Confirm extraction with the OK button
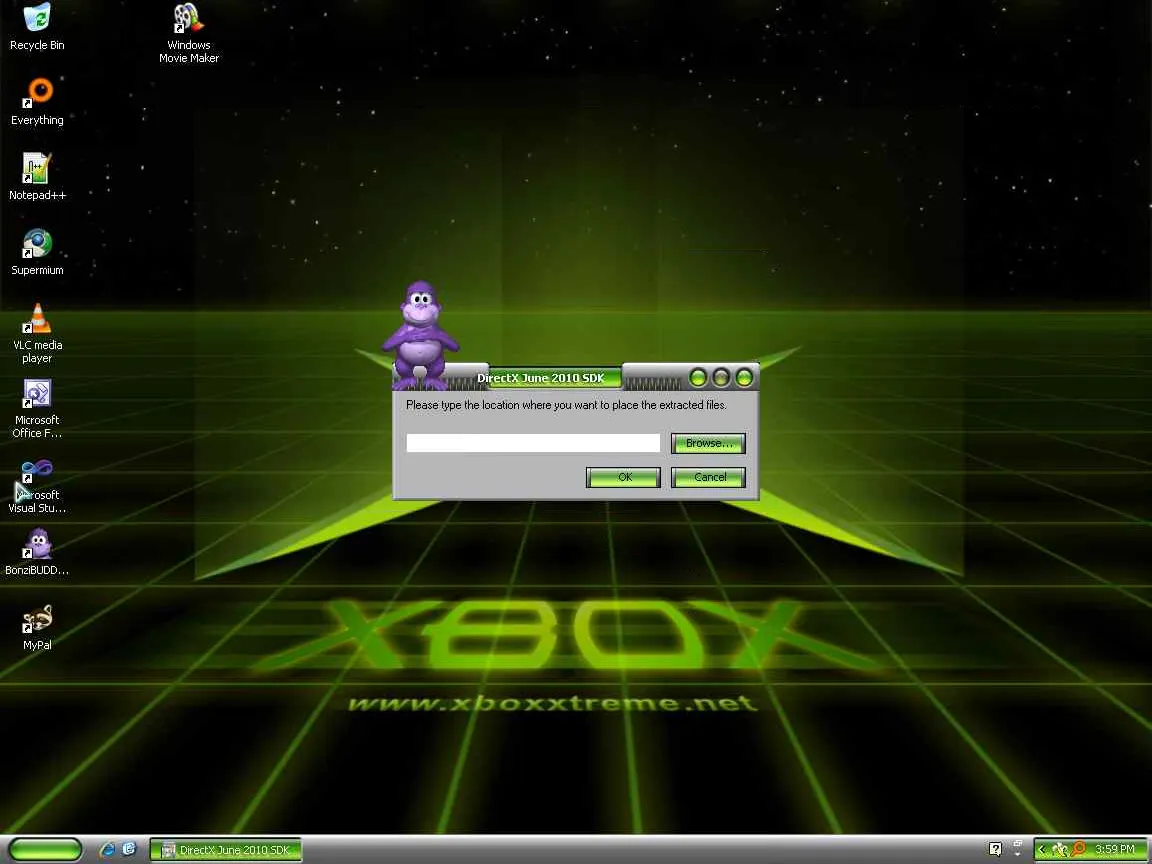This screenshot has width=1152, height=864. [x=623, y=477]
